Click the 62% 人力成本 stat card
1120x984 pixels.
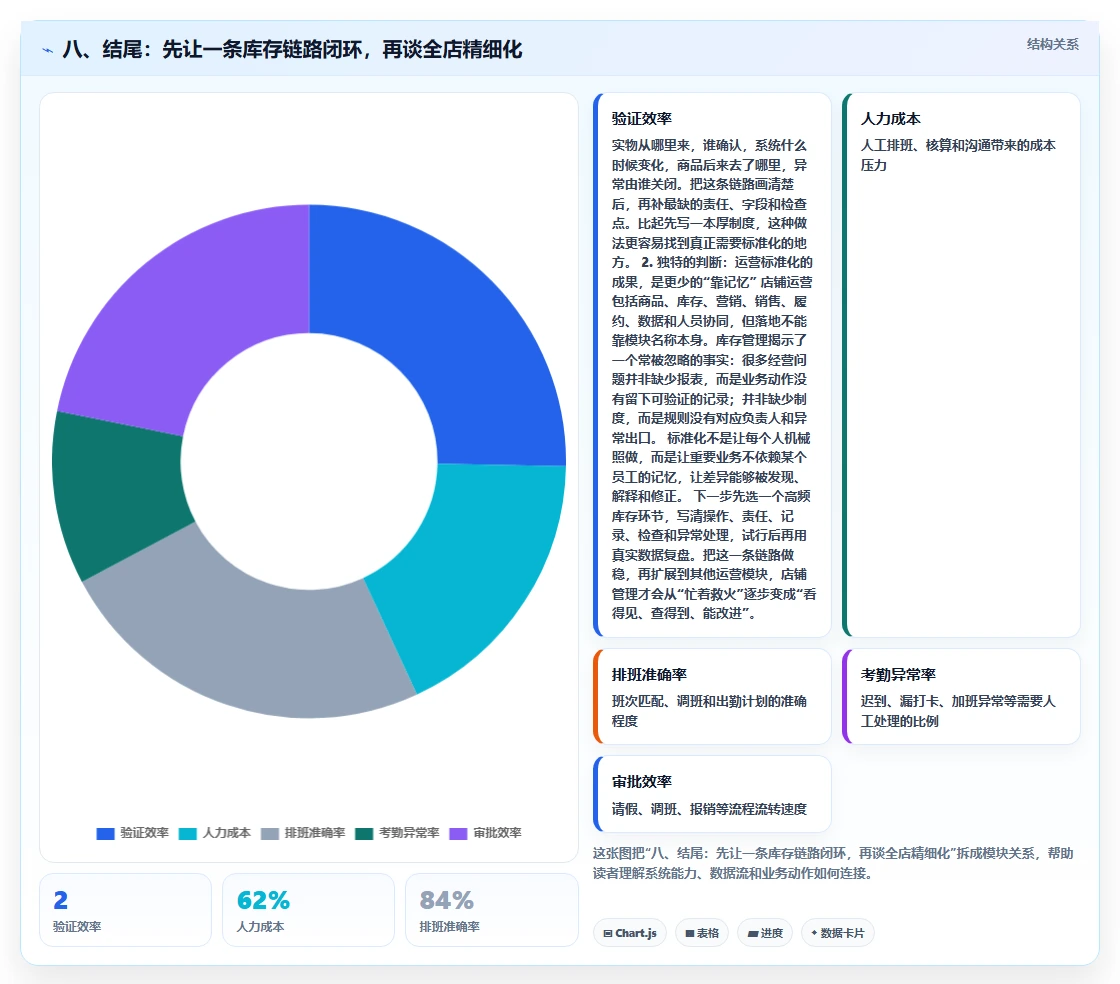coord(309,910)
